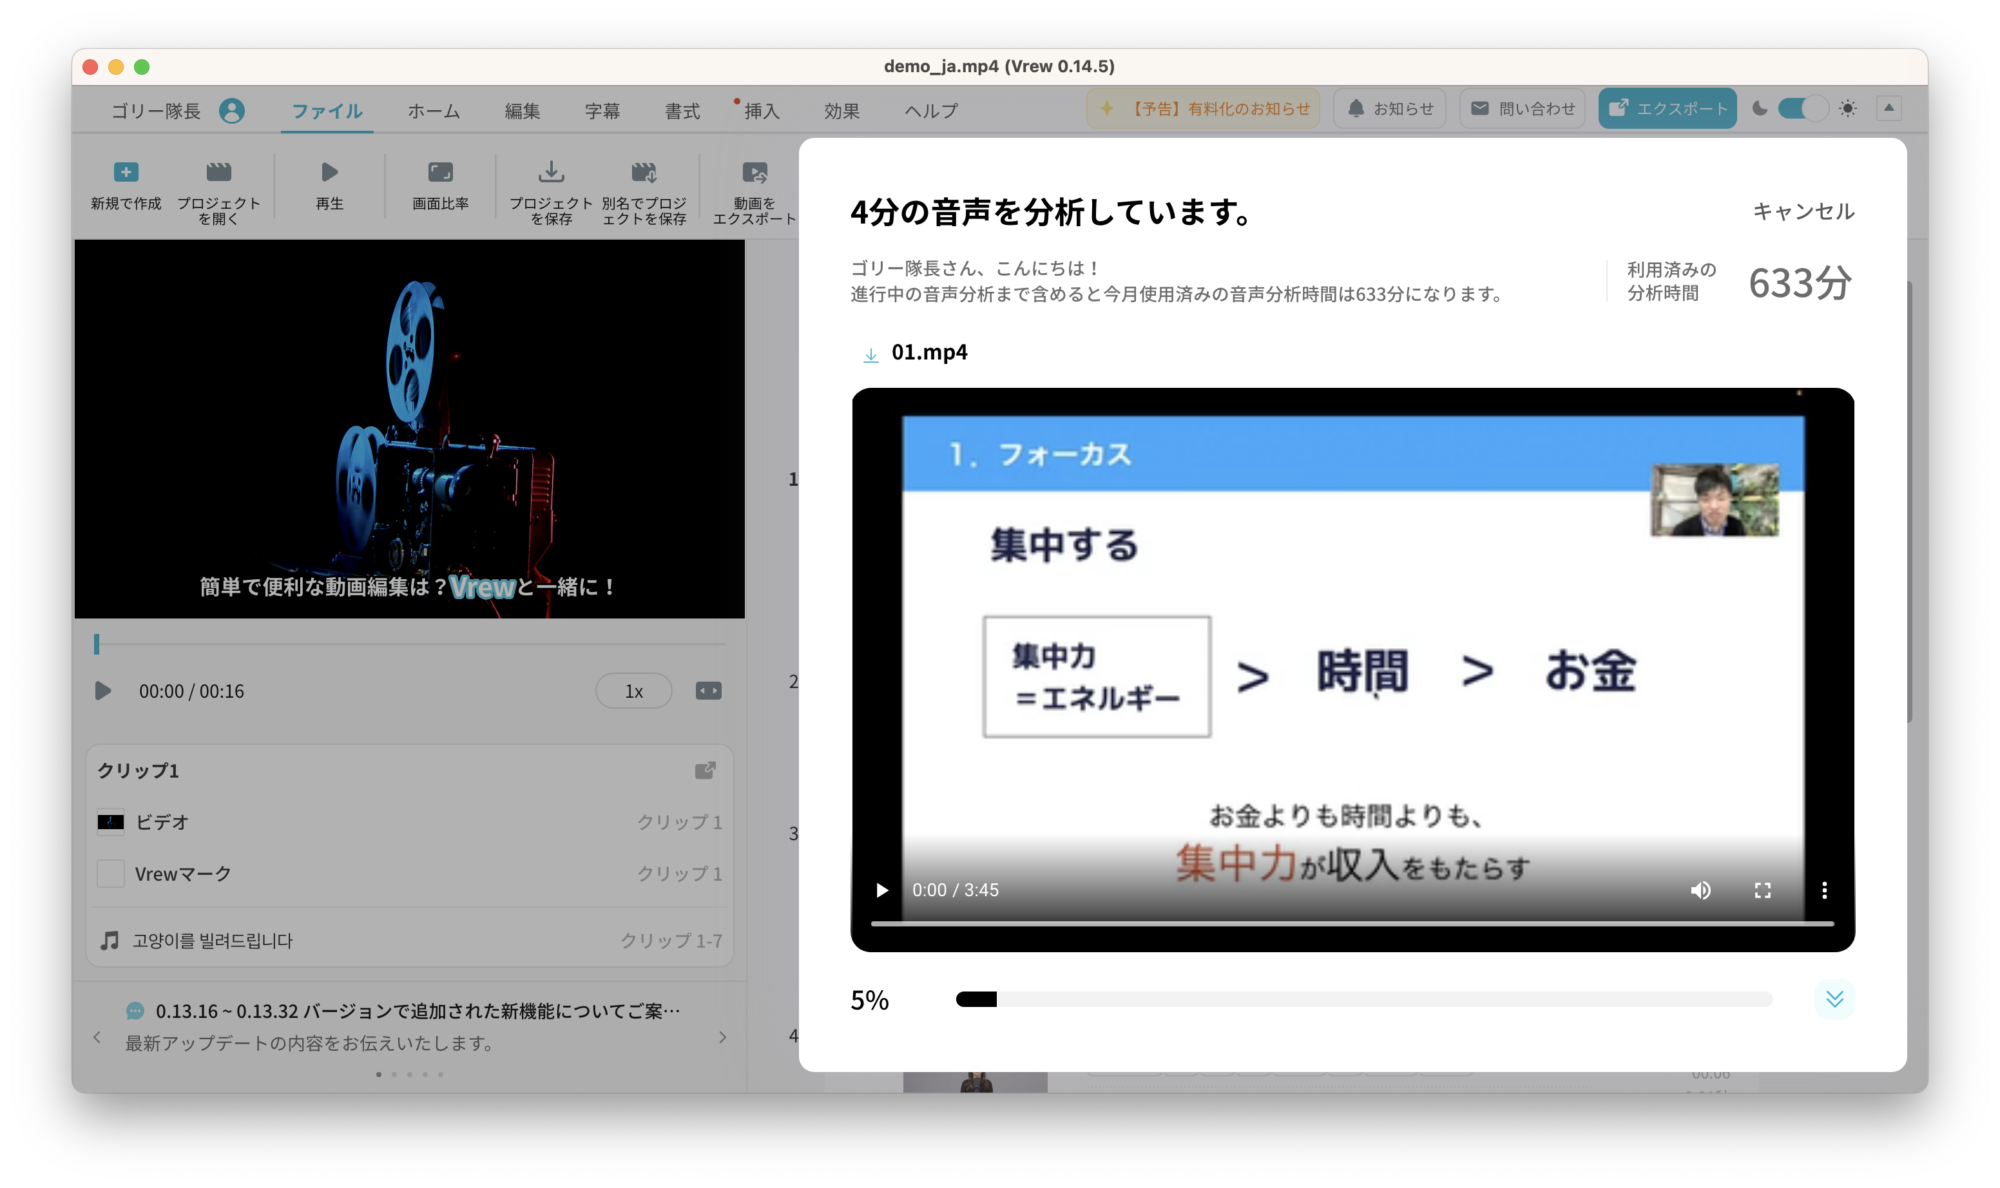
Task: Play the 01.mp4 preview video
Action: 882,890
